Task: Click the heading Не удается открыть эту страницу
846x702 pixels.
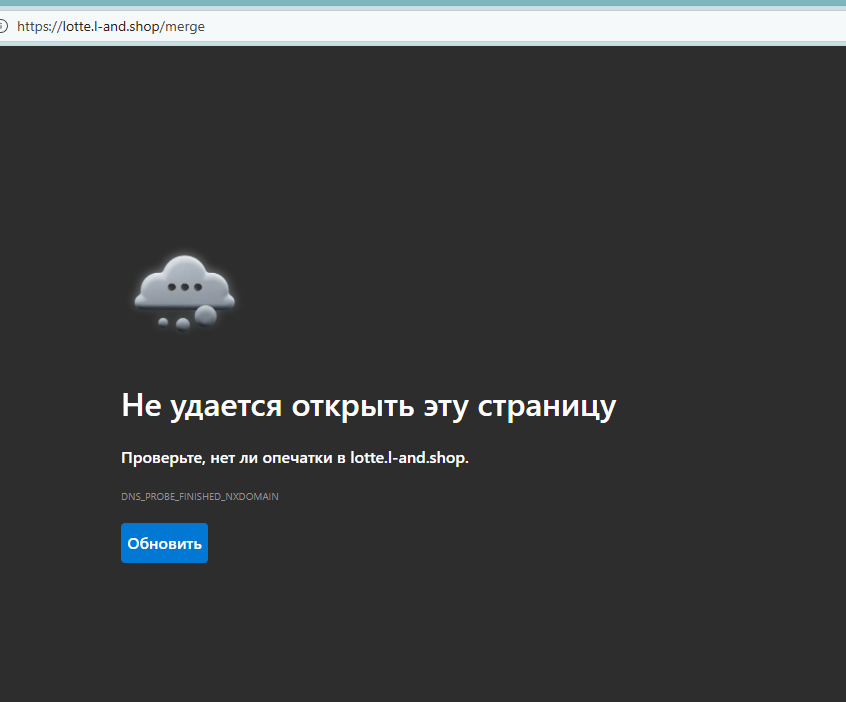Action: (369, 406)
